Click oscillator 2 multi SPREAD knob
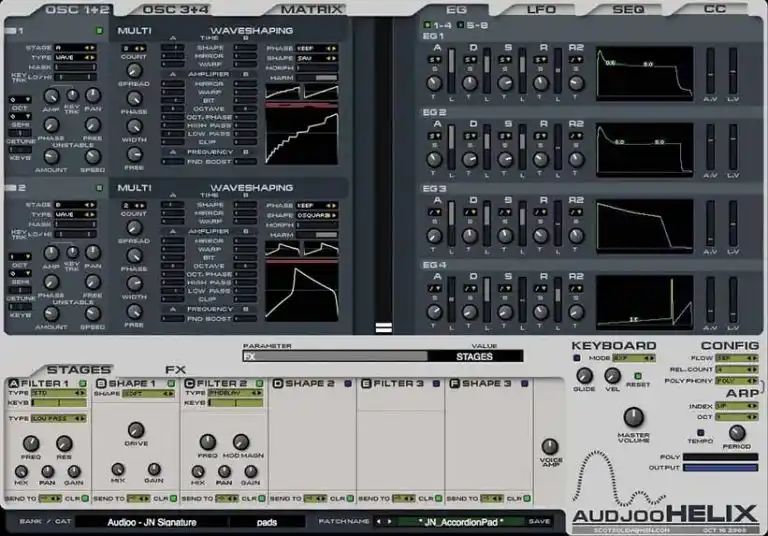This screenshot has height=536, width=768. 134,228
